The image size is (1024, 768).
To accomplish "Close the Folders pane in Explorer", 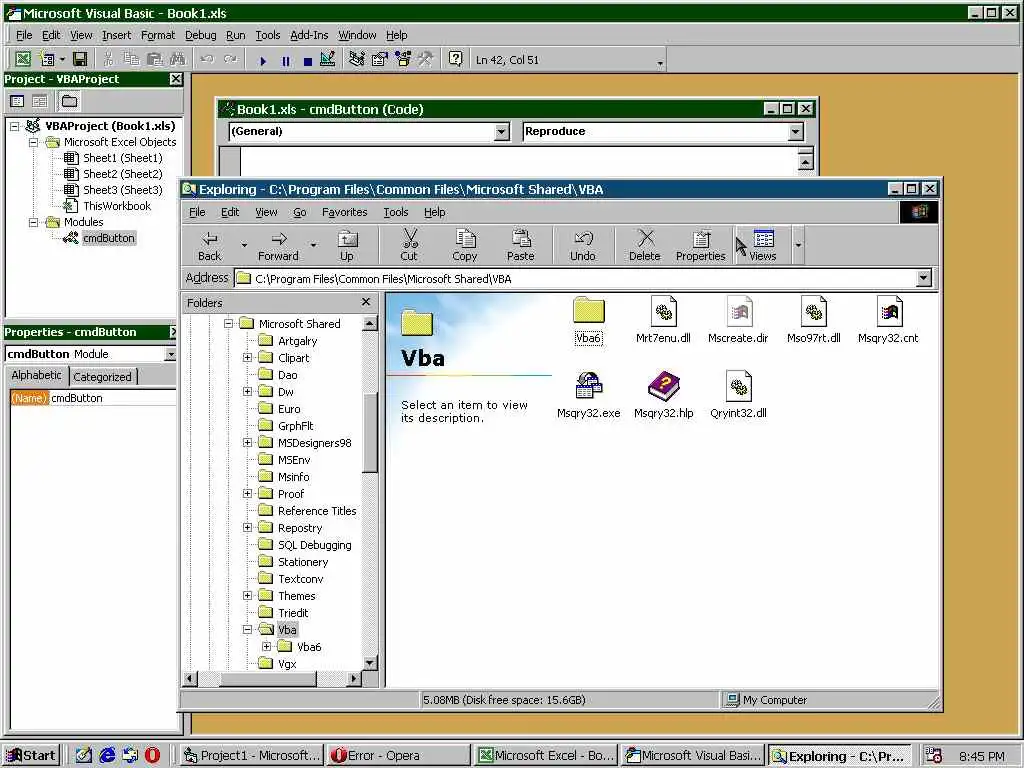I will [366, 302].
